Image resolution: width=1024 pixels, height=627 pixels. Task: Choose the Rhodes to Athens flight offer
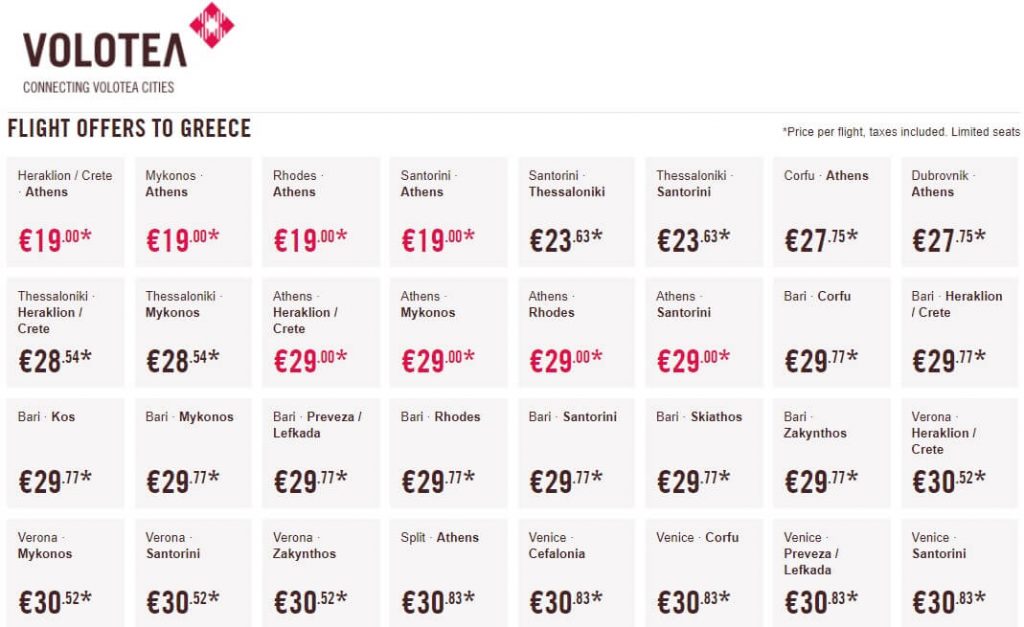(321, 211)
